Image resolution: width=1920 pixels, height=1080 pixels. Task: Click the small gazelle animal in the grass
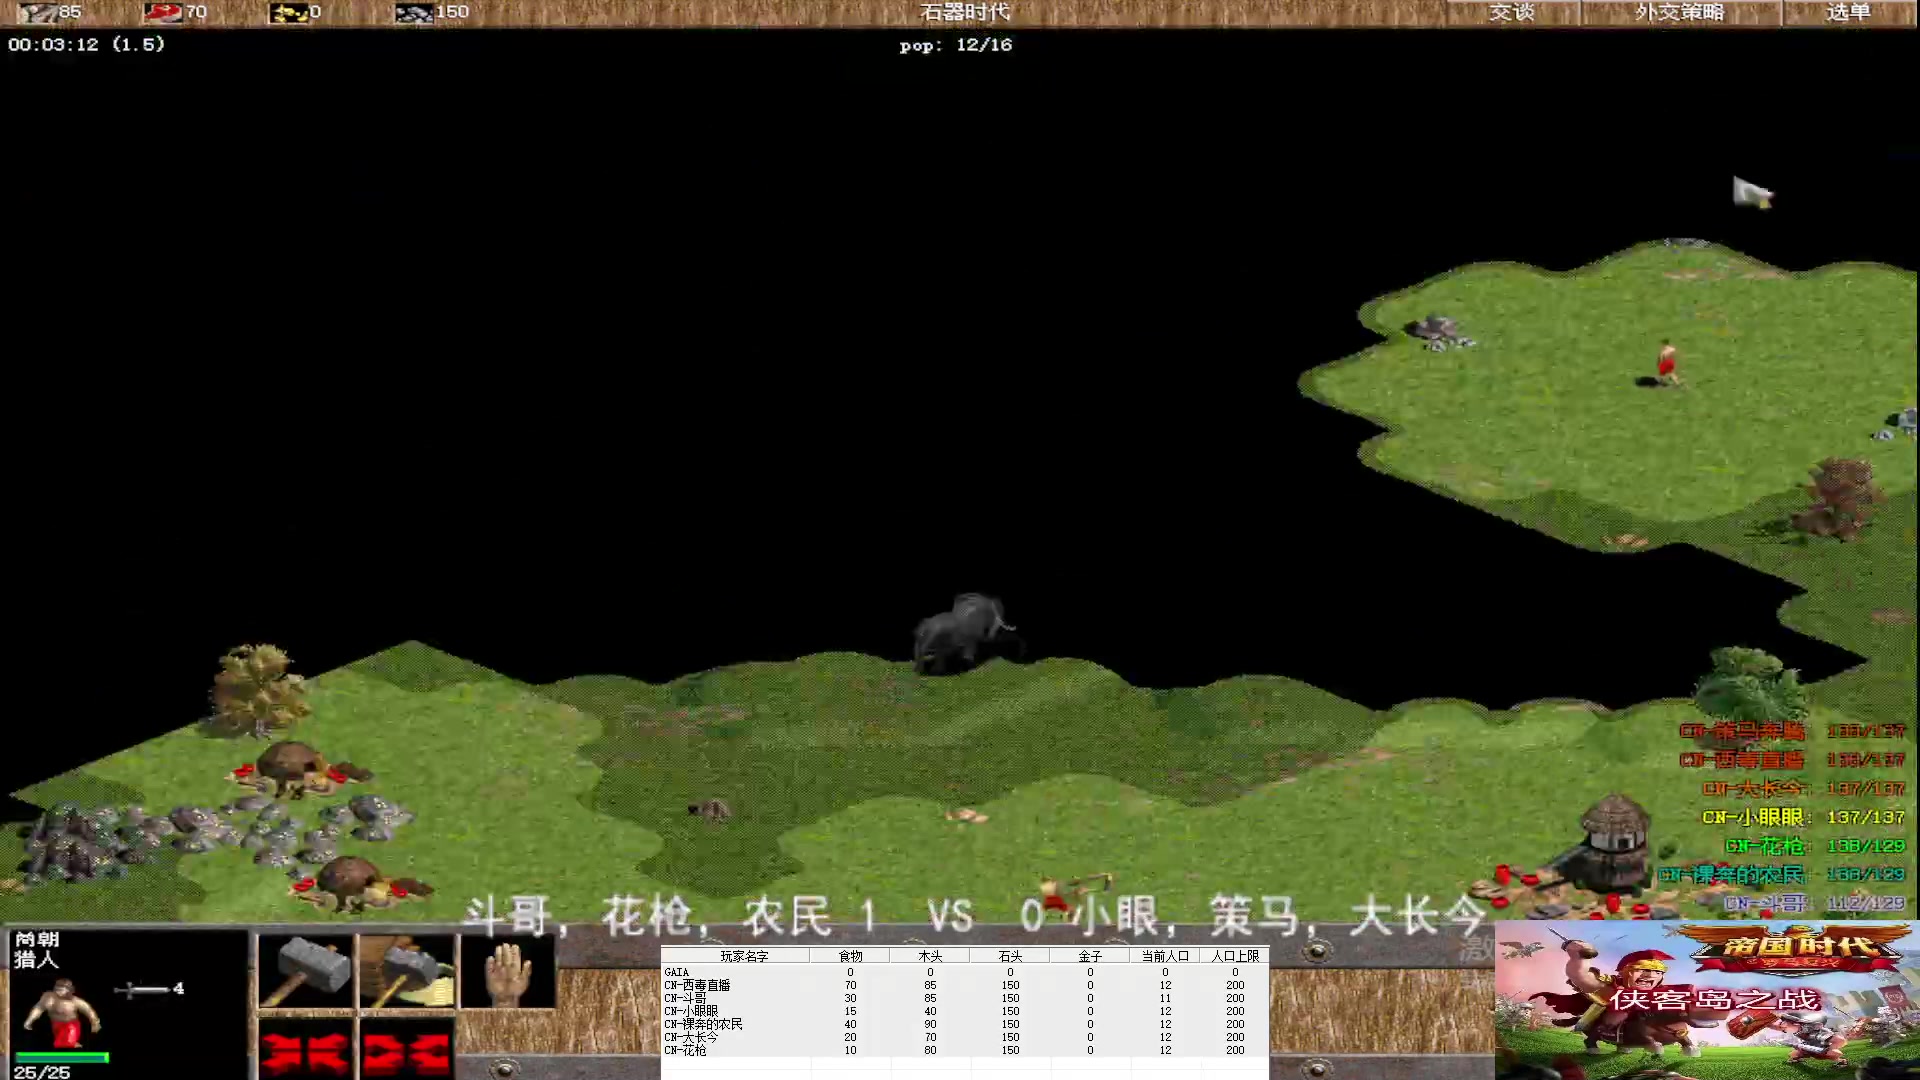pyautogui.click(x=712, y=810)
